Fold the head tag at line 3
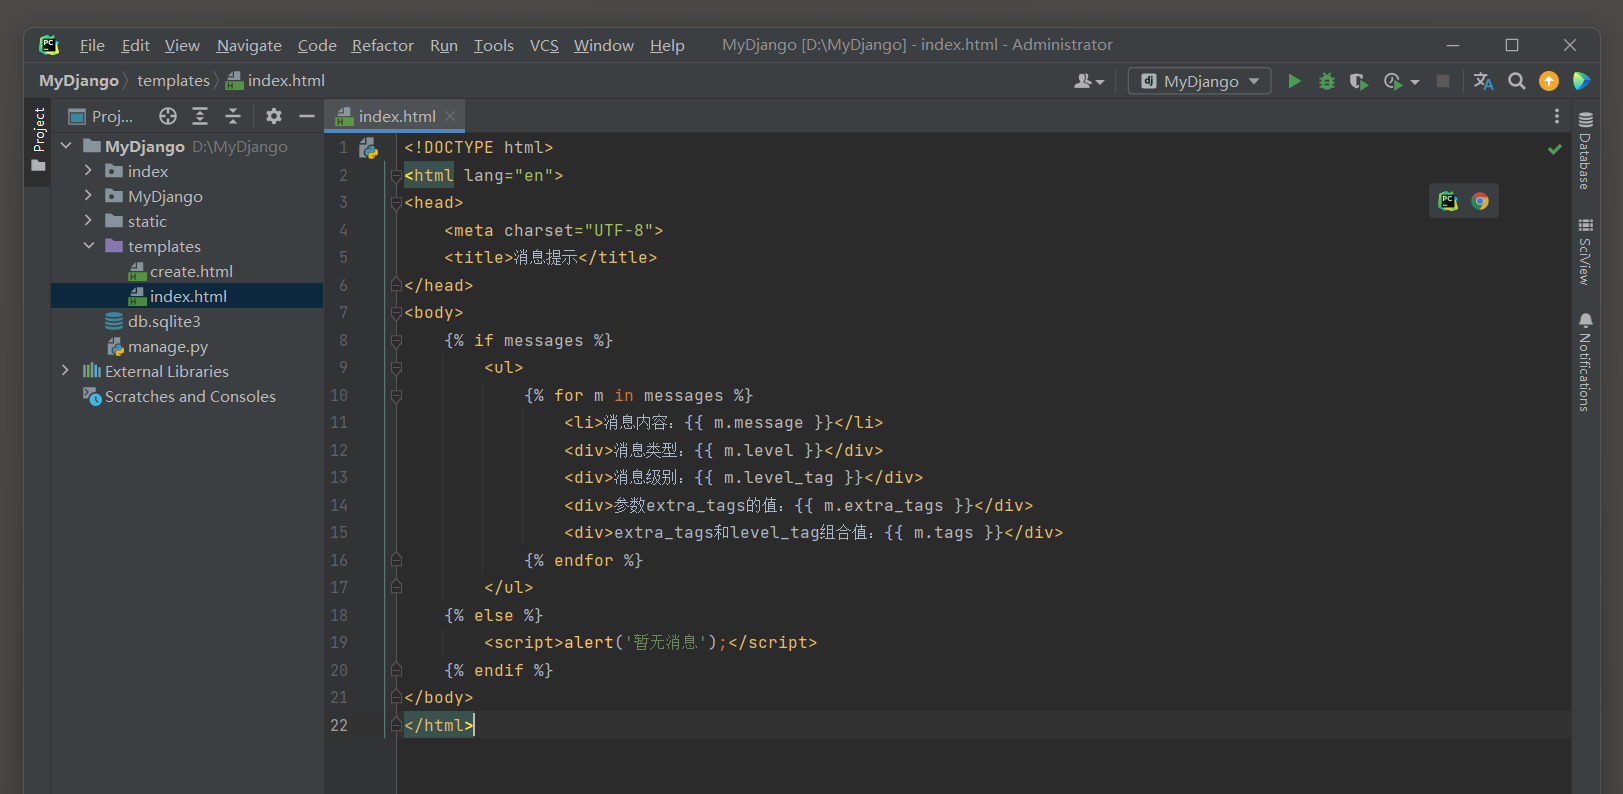Screen dimensions: 1623x794 click(x=396, y=203)
